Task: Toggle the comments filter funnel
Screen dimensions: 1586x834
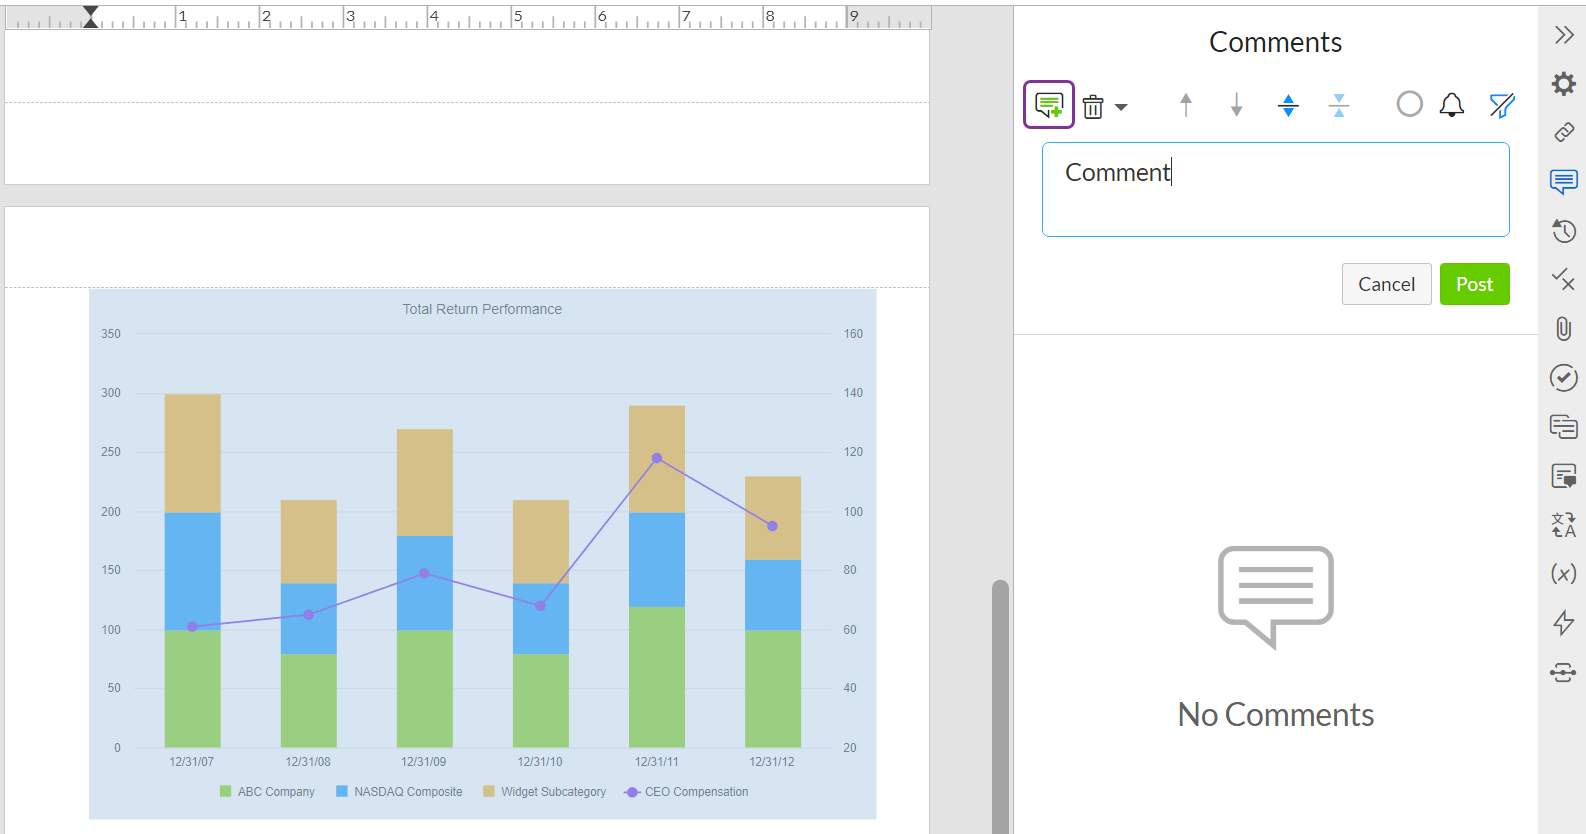Action: (1502, 105)
